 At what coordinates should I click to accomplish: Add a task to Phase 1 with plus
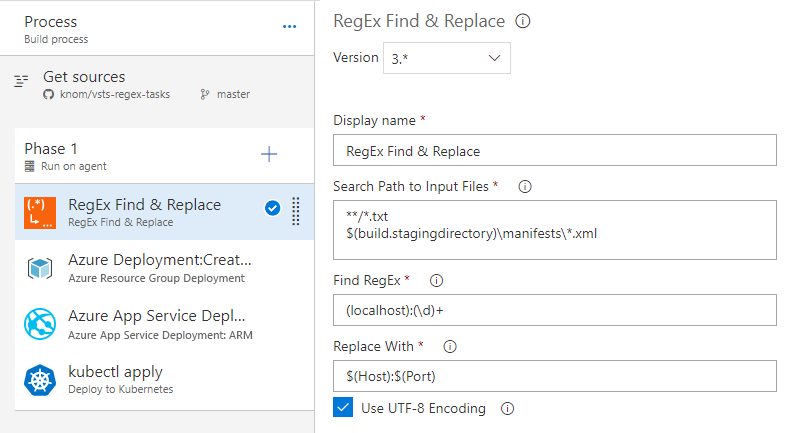tap(268, 154)
